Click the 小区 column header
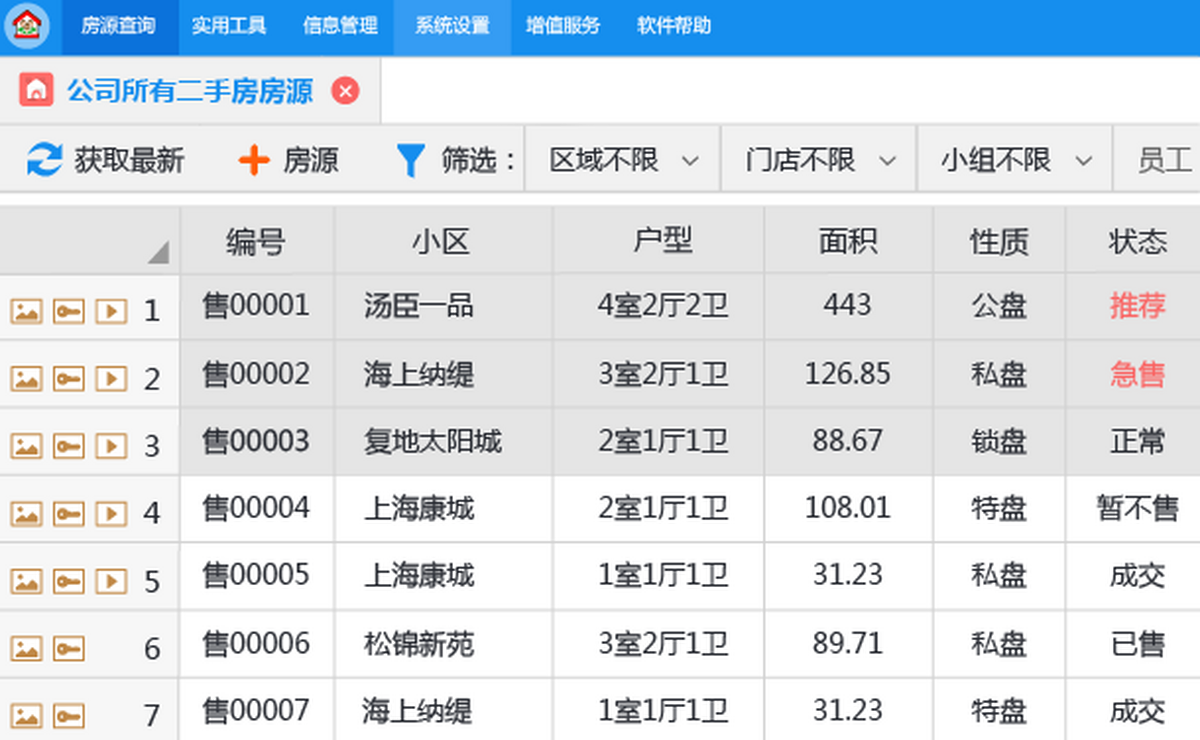1200x740 pixels. point(441,241)
